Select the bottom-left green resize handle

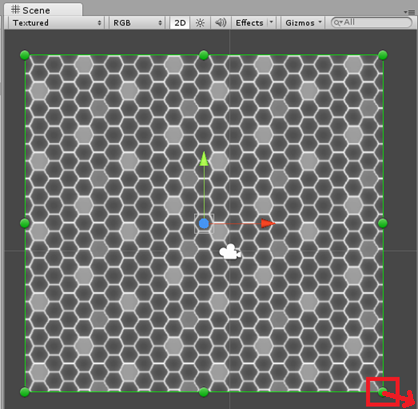tap(25, 392)
